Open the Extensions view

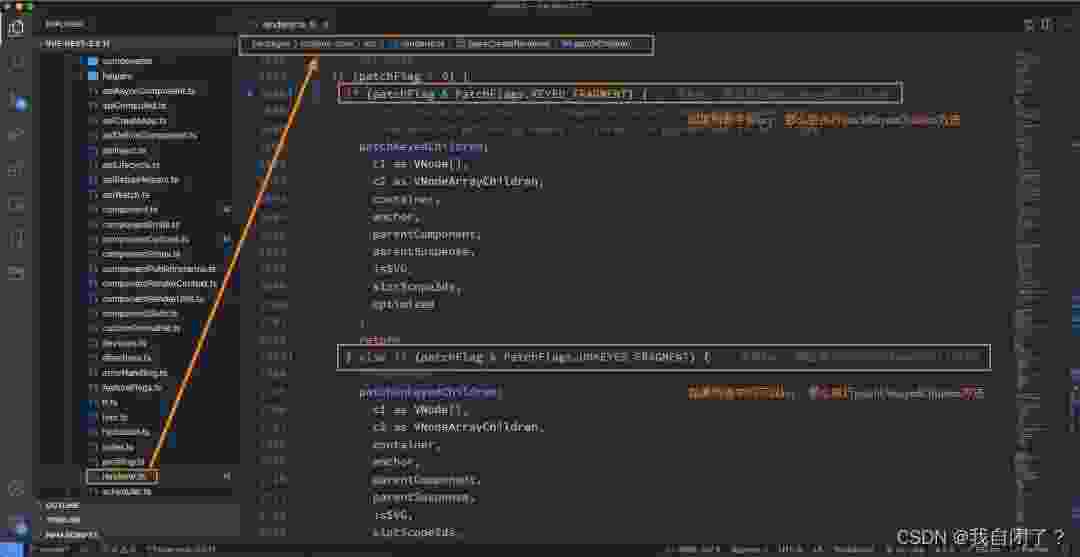point(17,169)
